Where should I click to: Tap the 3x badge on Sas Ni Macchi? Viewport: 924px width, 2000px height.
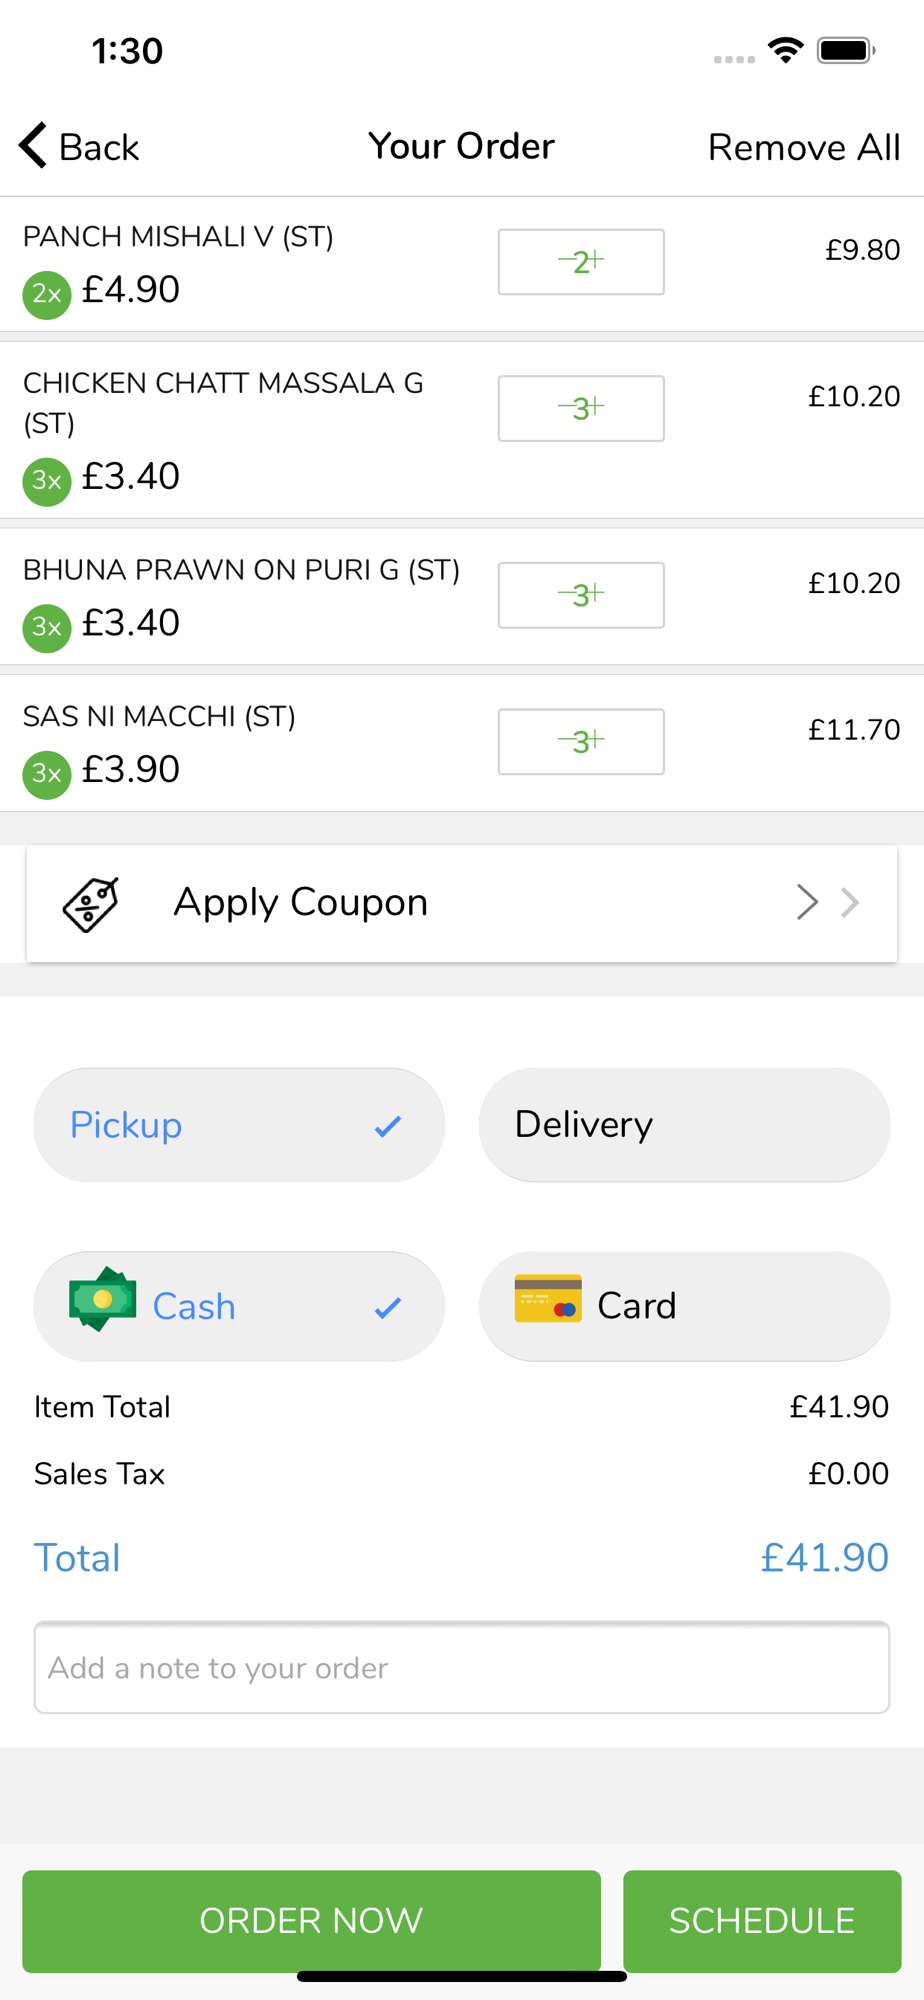47,775
